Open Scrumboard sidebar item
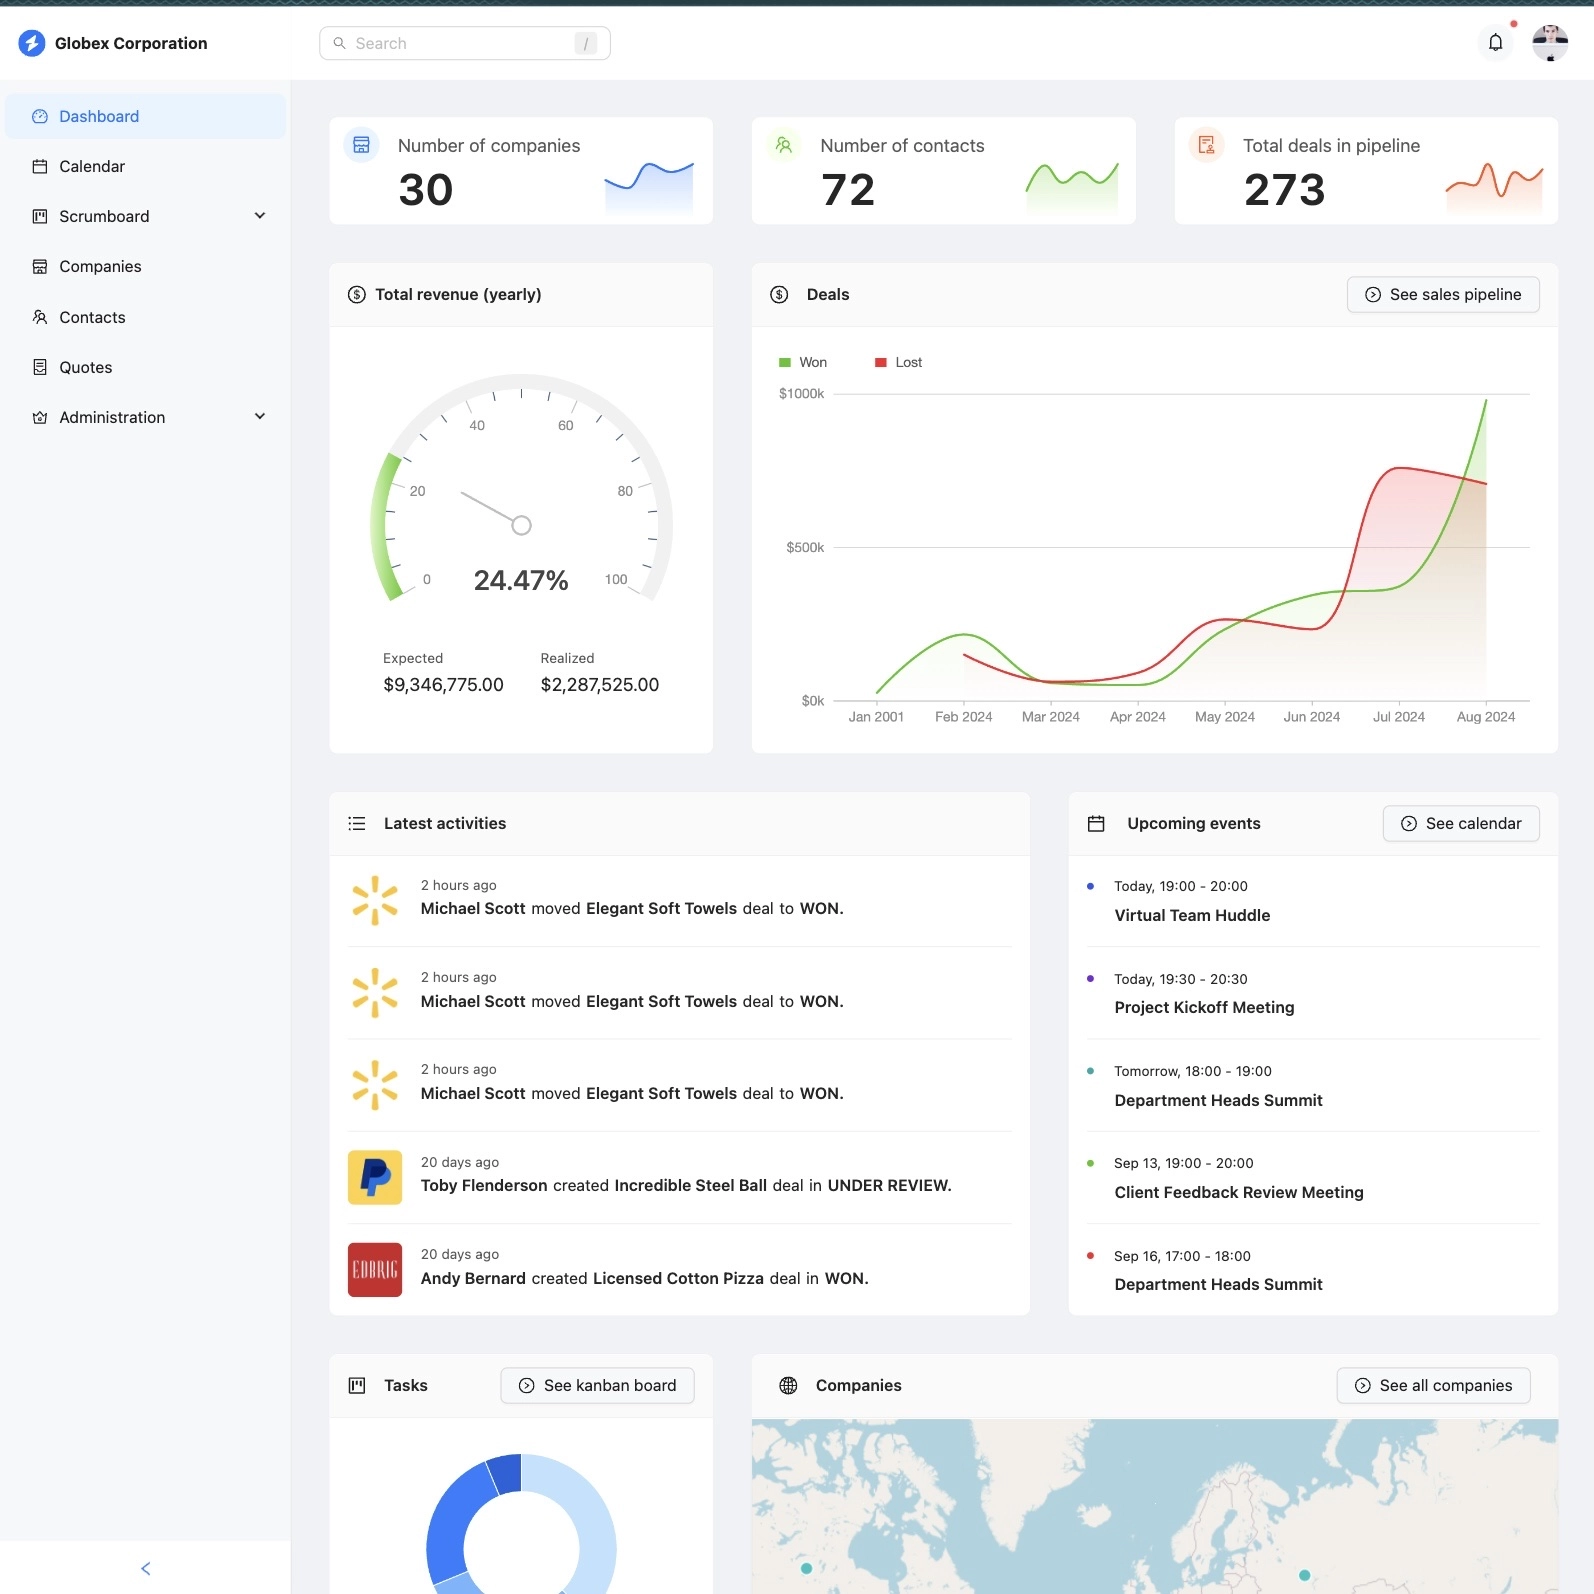Viewport: 1594px width, 1594px height. (146, 216)
